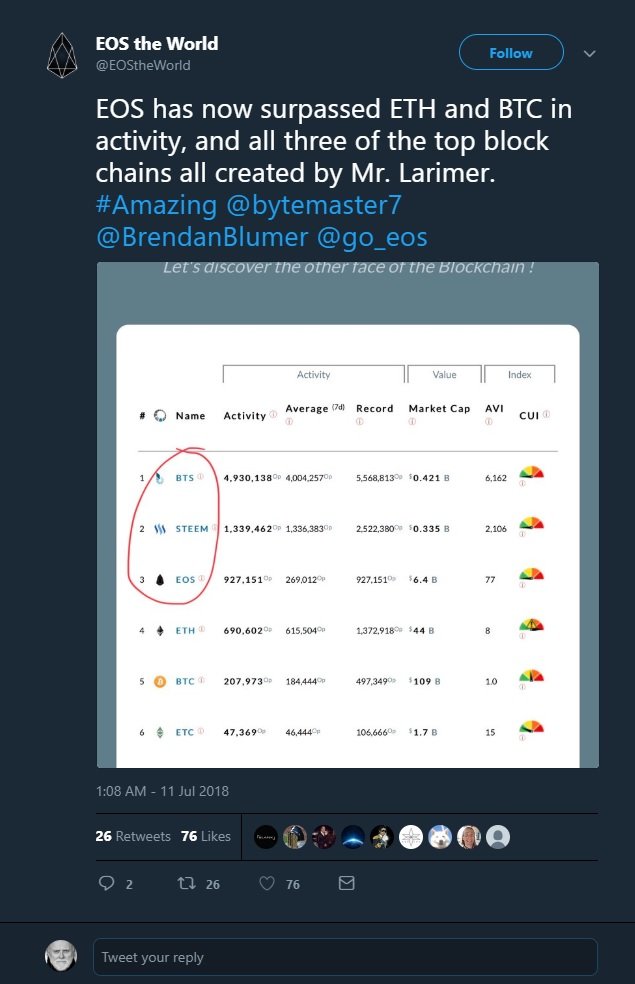The width and height of the screenshot is (635, 984).
Task: View the 26 Retweets list
Action: point(133,837)
